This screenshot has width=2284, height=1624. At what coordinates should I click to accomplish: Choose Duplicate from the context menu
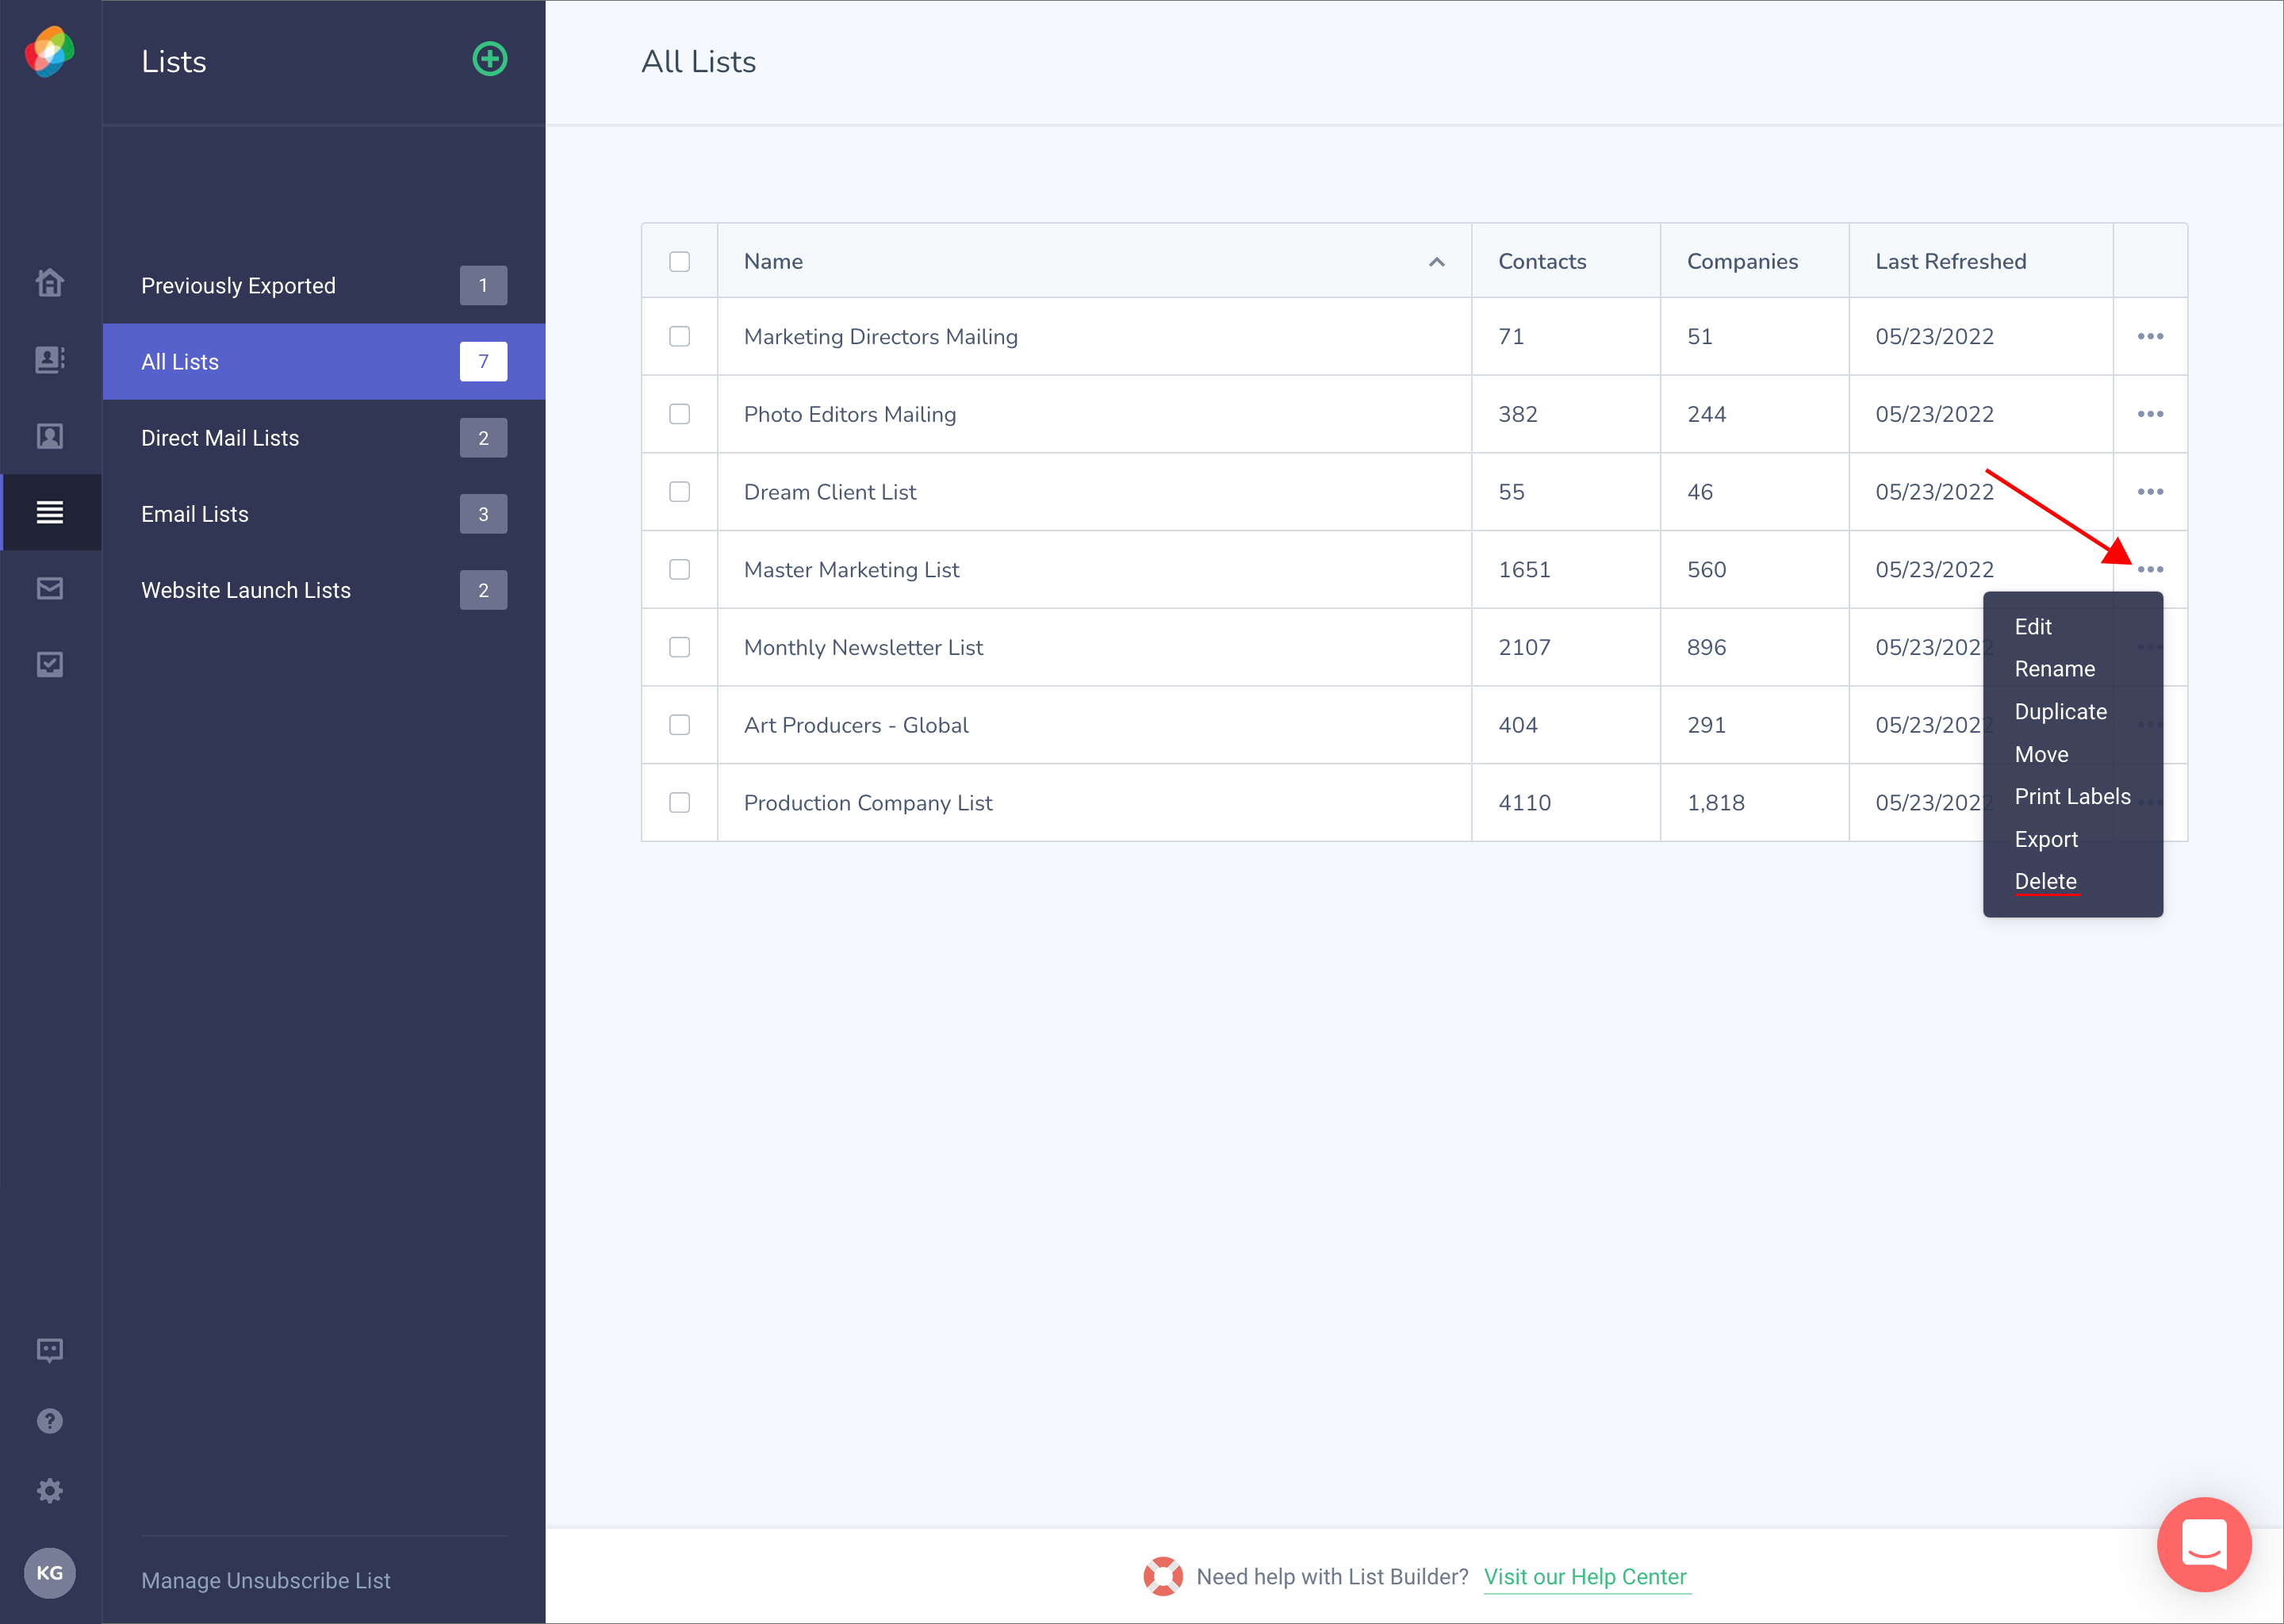click(2060, 712)
